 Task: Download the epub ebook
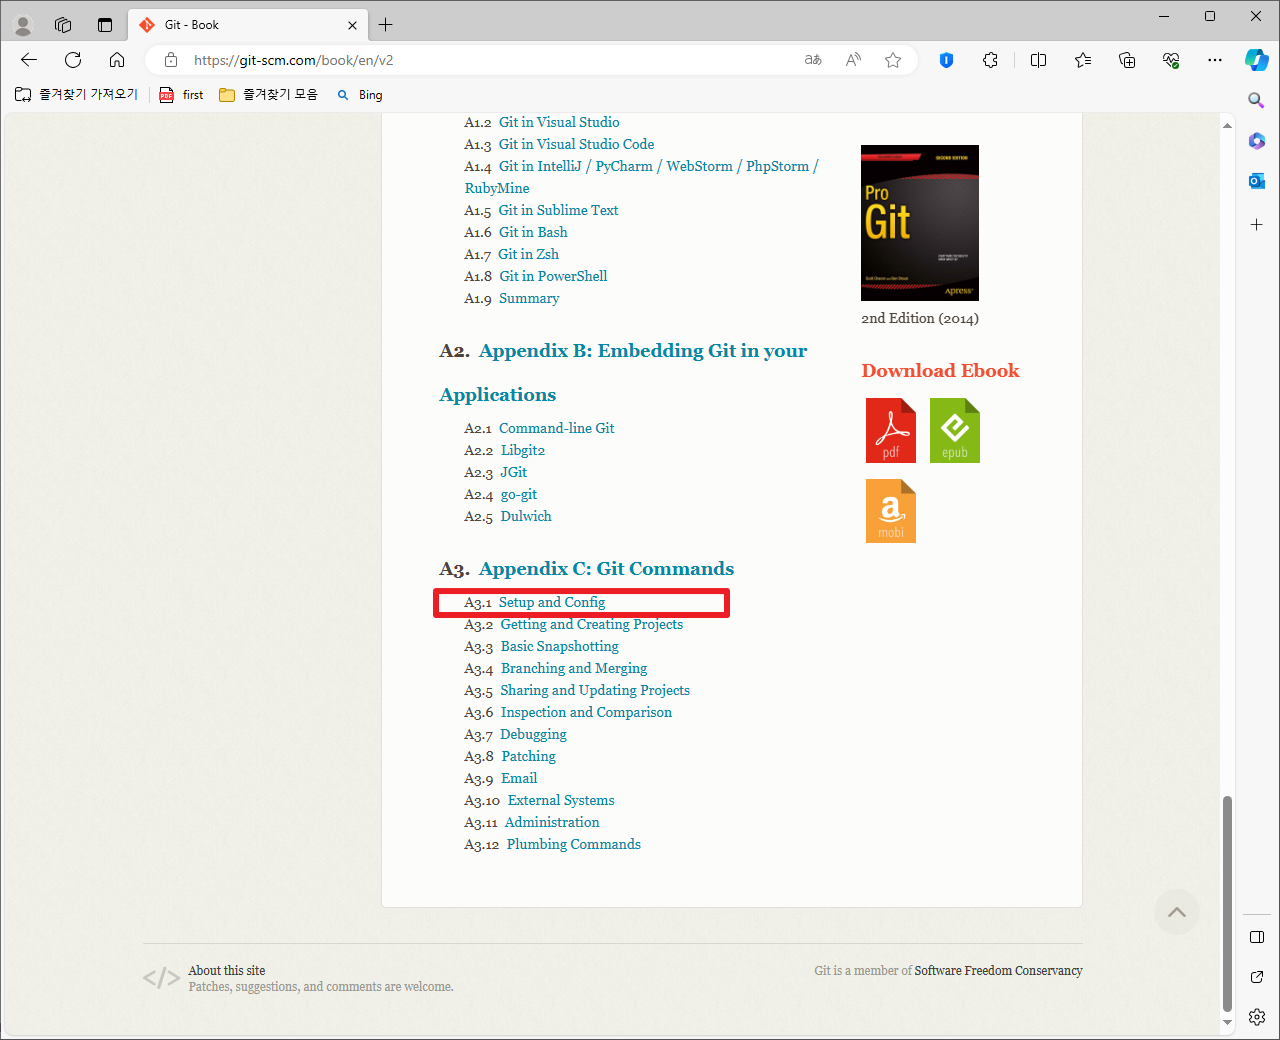point(955,431)
